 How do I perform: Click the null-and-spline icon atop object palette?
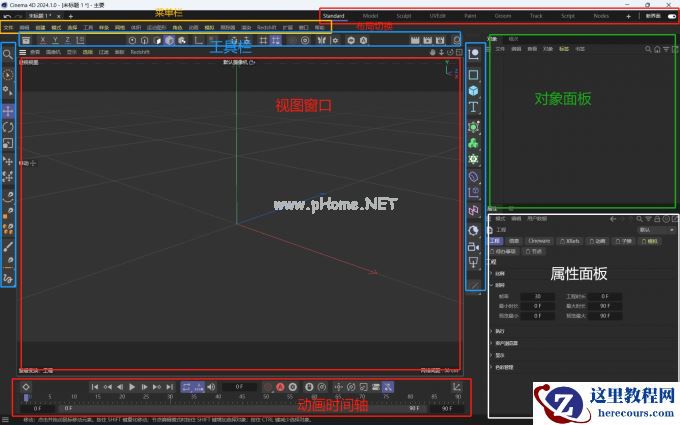click(474, 54)
